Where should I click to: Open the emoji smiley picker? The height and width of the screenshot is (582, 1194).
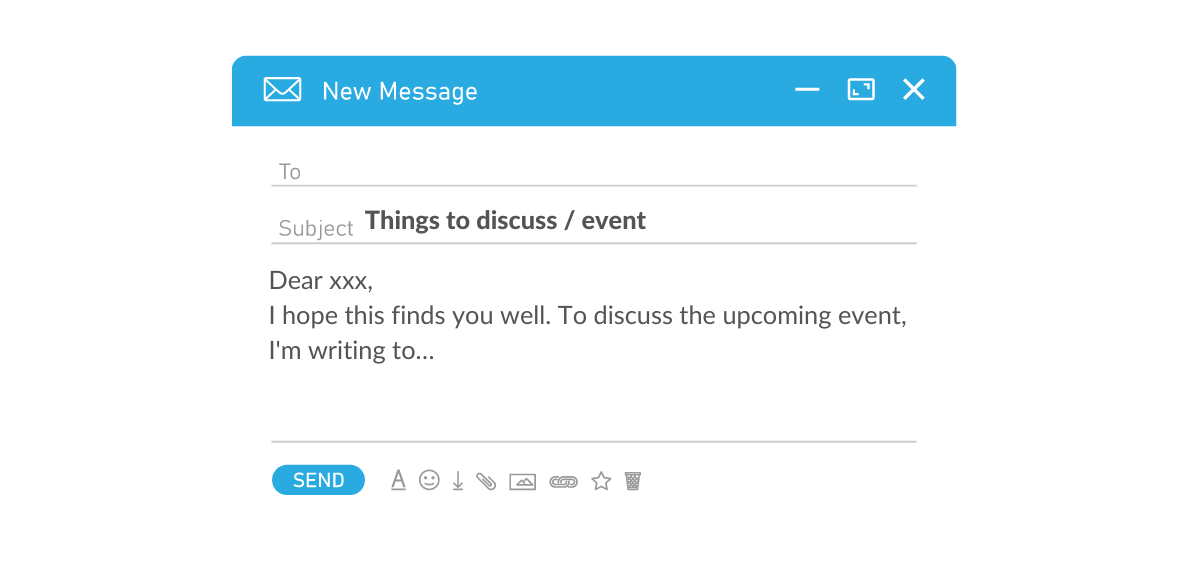[x=429, y=481]
